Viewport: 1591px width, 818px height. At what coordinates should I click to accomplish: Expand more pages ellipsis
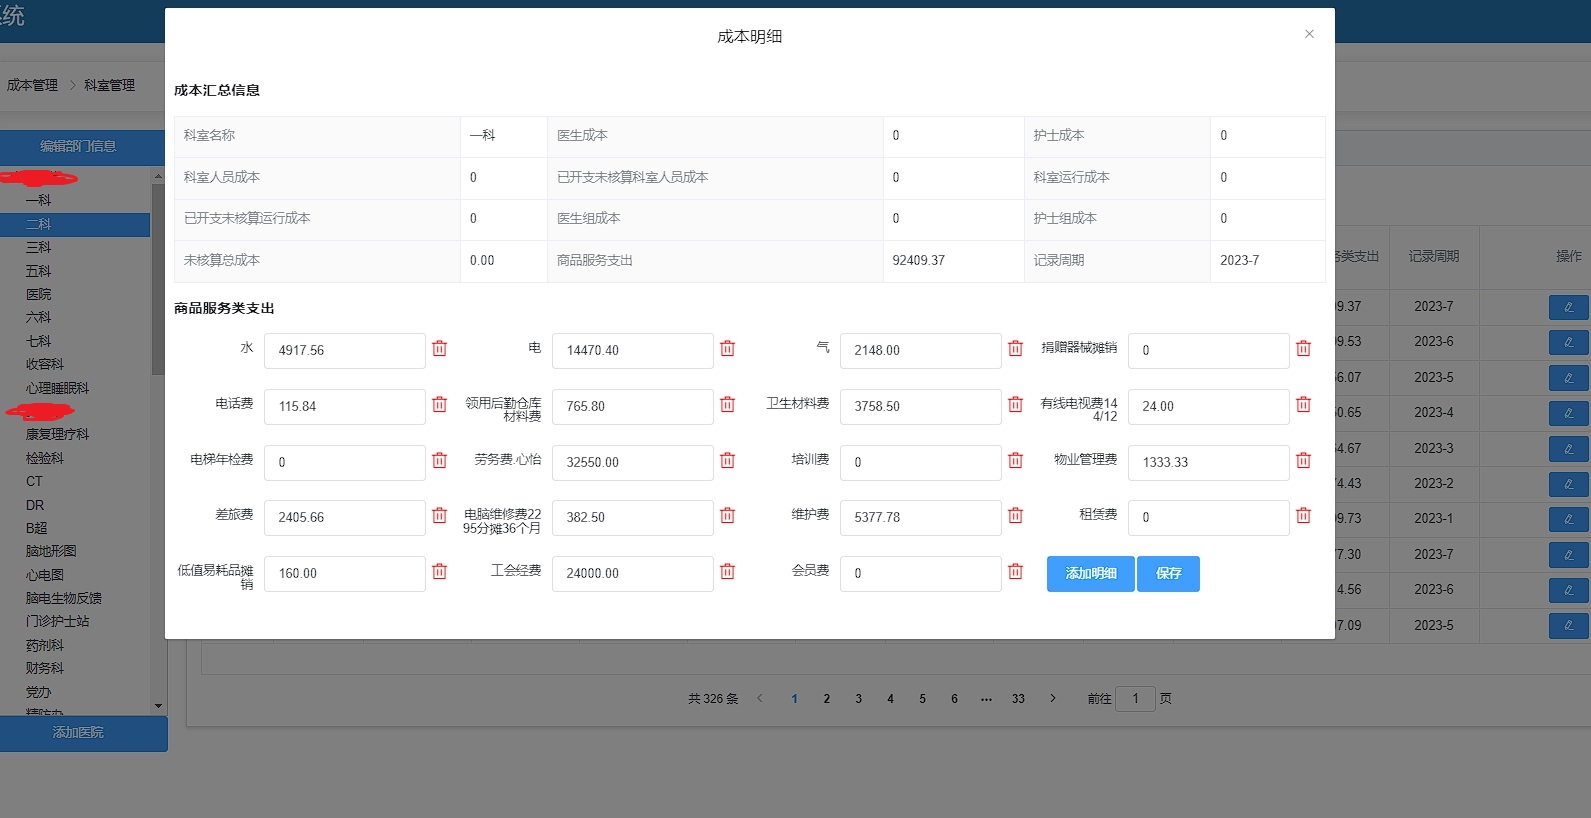(x=987, y=699)
